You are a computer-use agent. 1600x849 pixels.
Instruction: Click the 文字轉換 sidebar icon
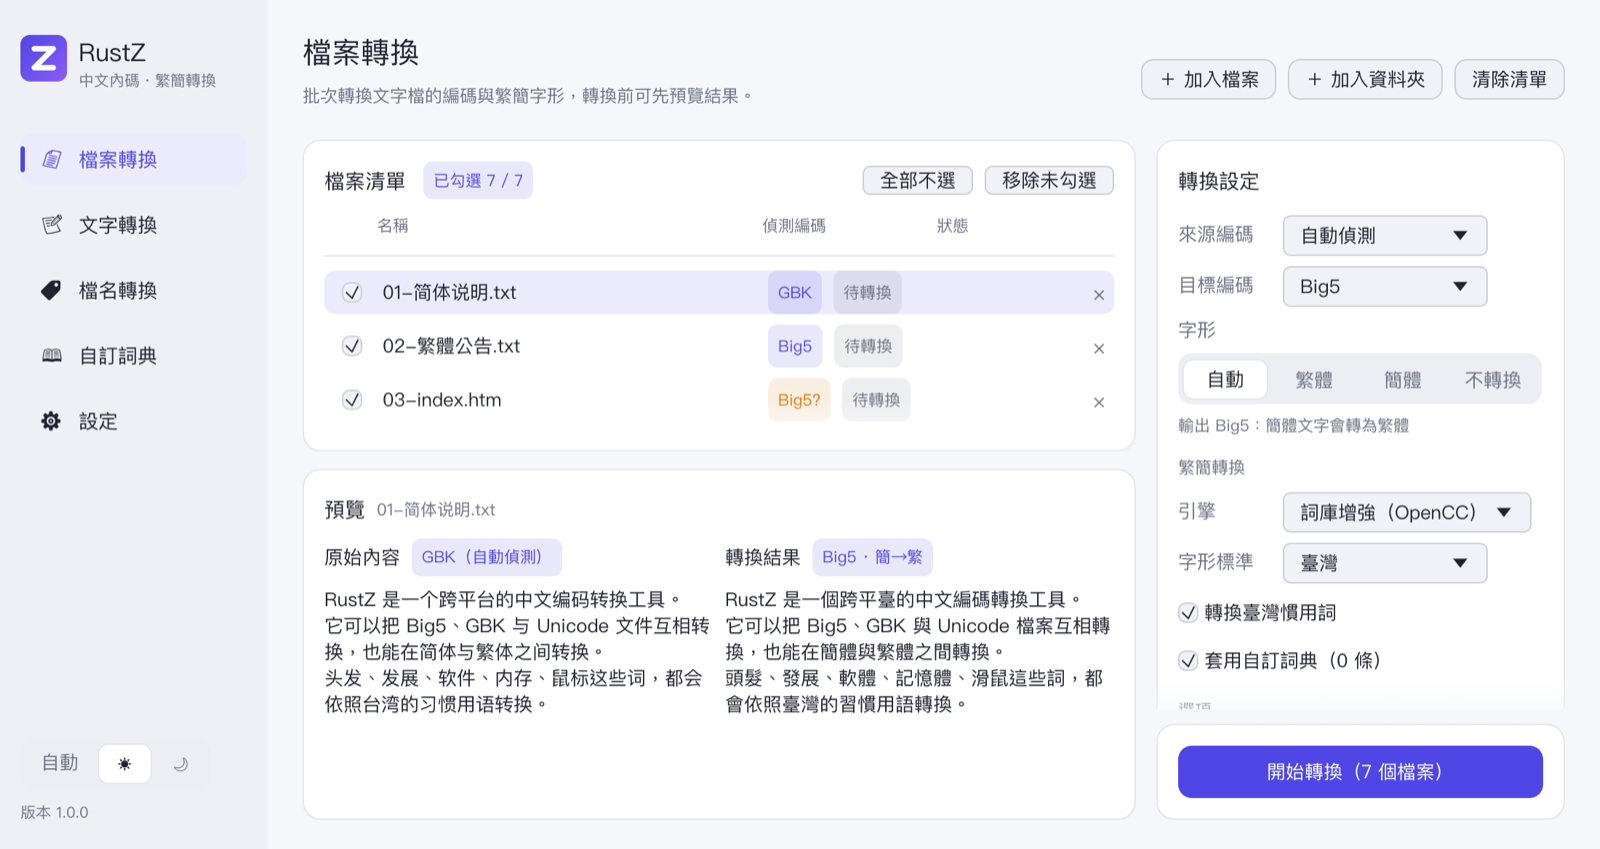point(52,225)
